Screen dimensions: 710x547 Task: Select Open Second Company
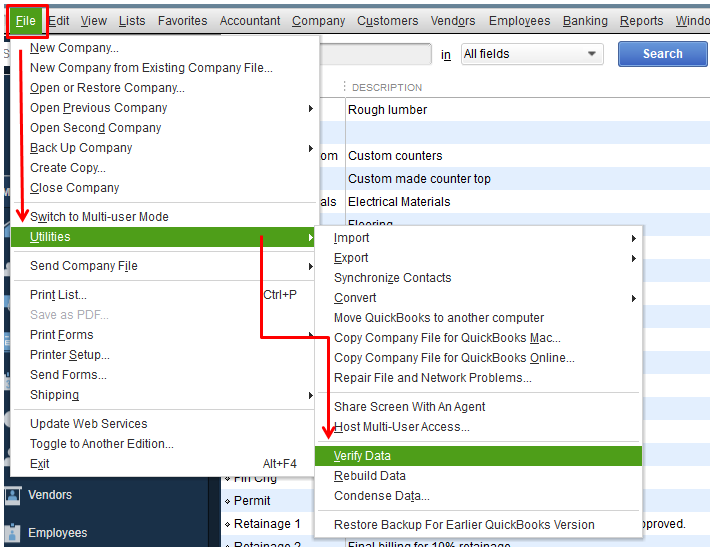click(163, 128)
